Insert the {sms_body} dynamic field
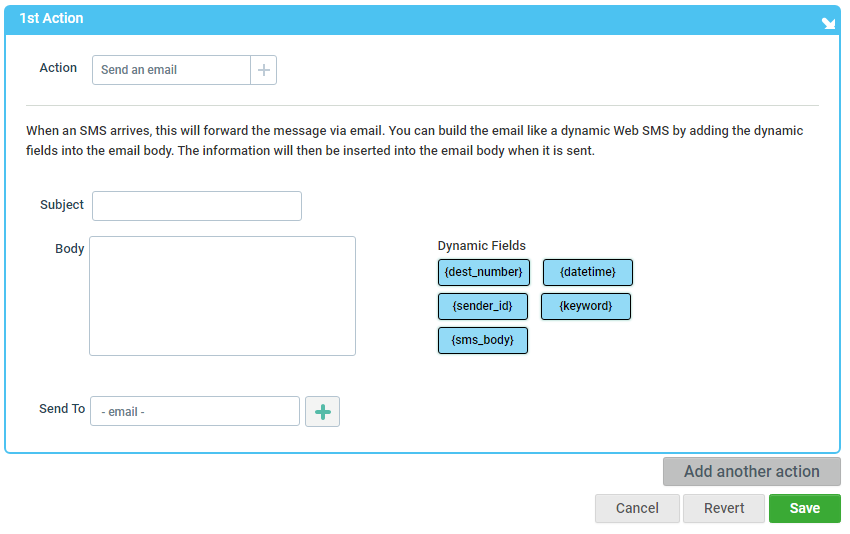Screen dimensions: 850x534 pos(482,340)
